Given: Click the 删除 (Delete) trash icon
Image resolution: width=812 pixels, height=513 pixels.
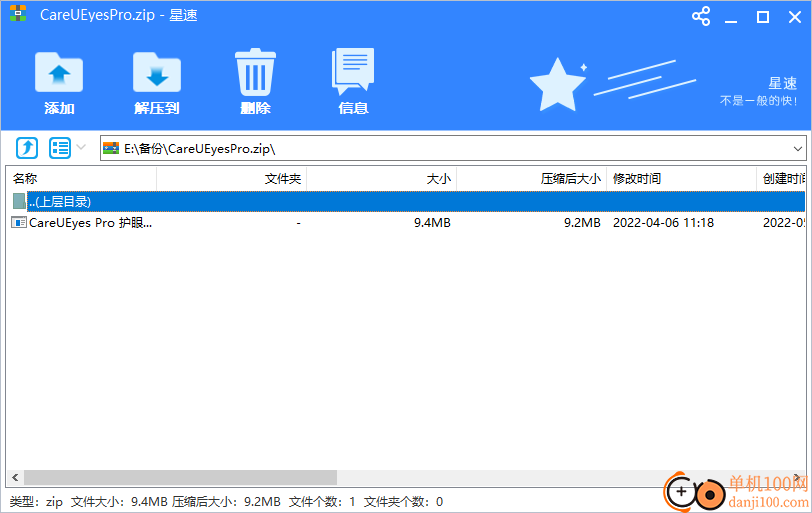Looking at the screenshot, I should [x=255, y=72].
